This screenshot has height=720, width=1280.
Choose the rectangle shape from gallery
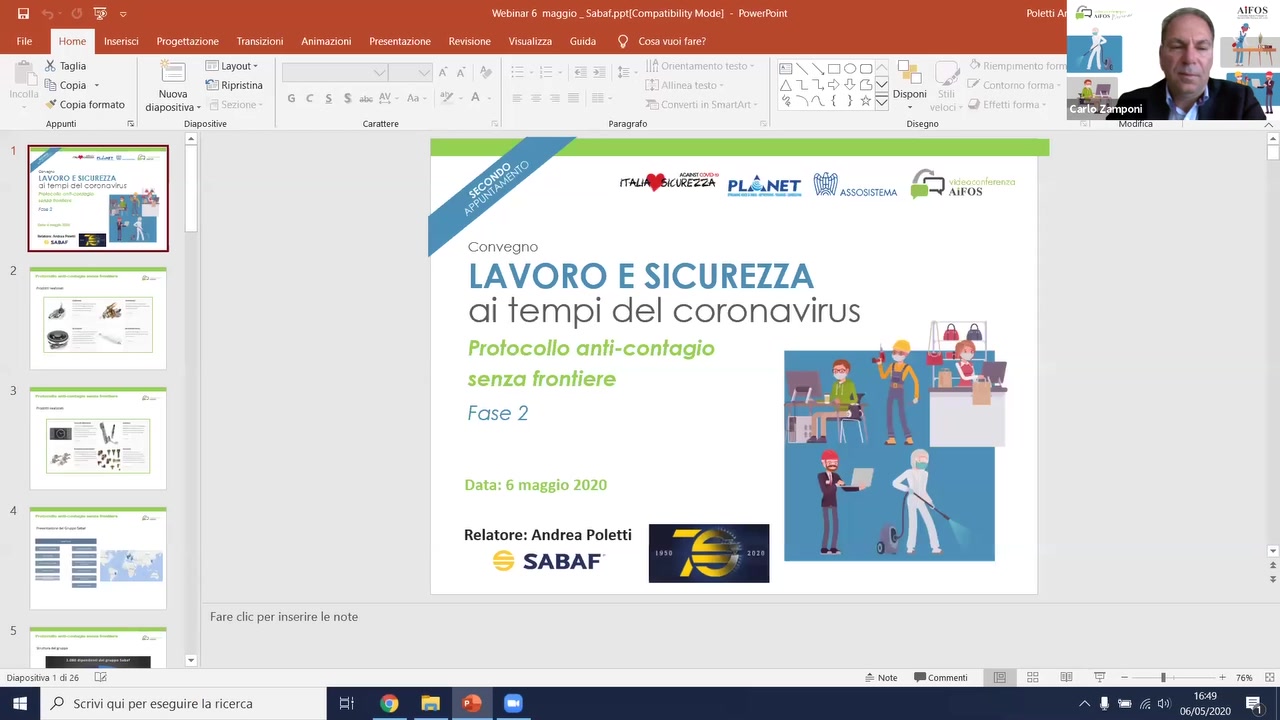pyautogui.click(x=834, y=69)
